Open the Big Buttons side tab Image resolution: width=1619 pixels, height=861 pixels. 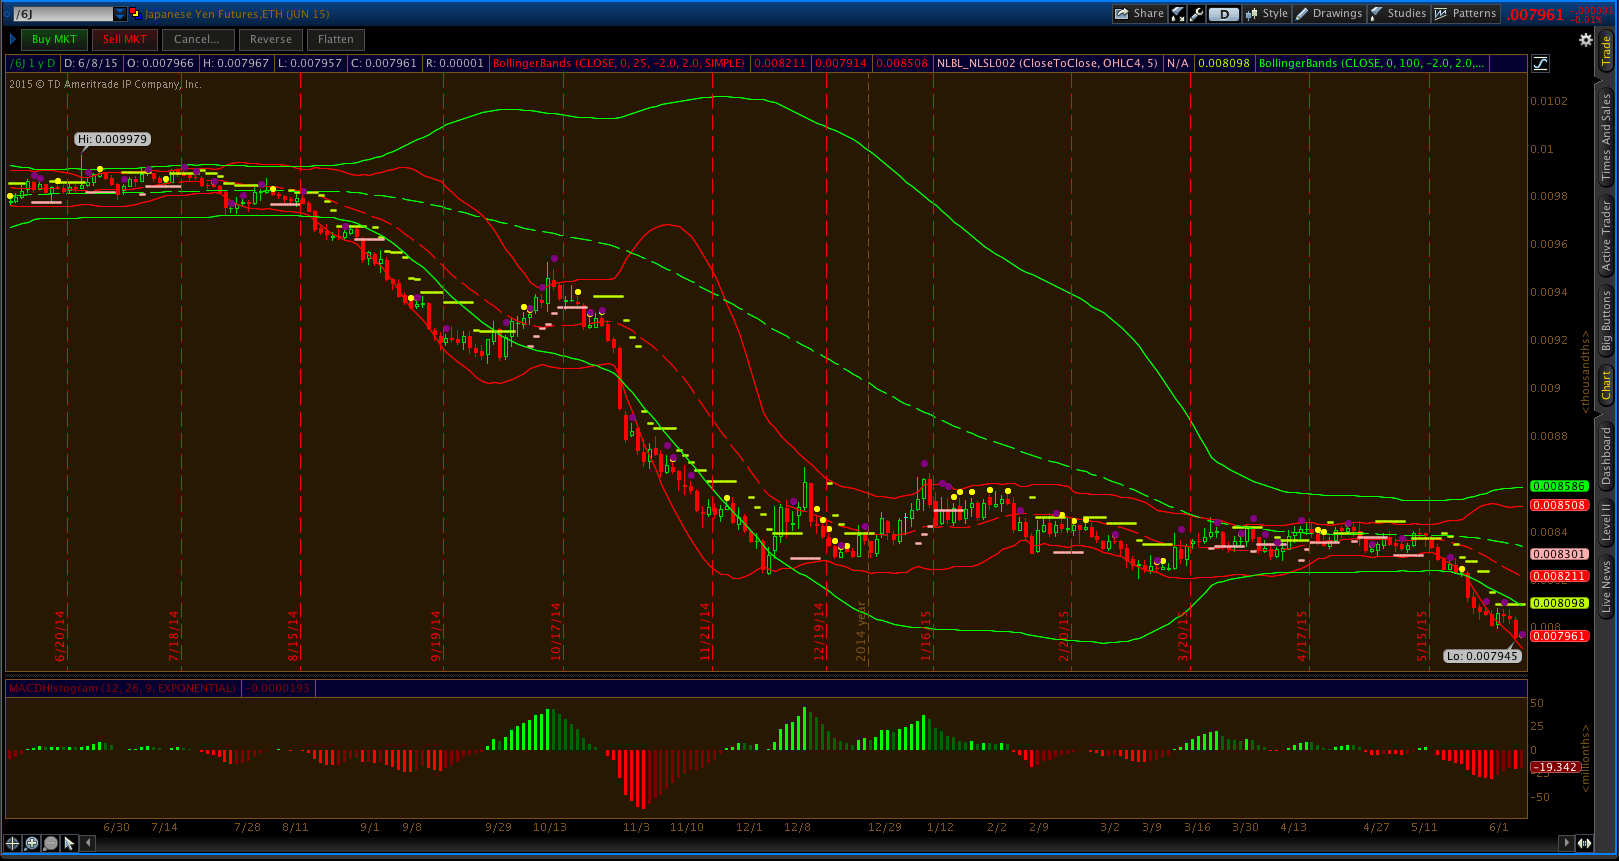[1607, 322]
